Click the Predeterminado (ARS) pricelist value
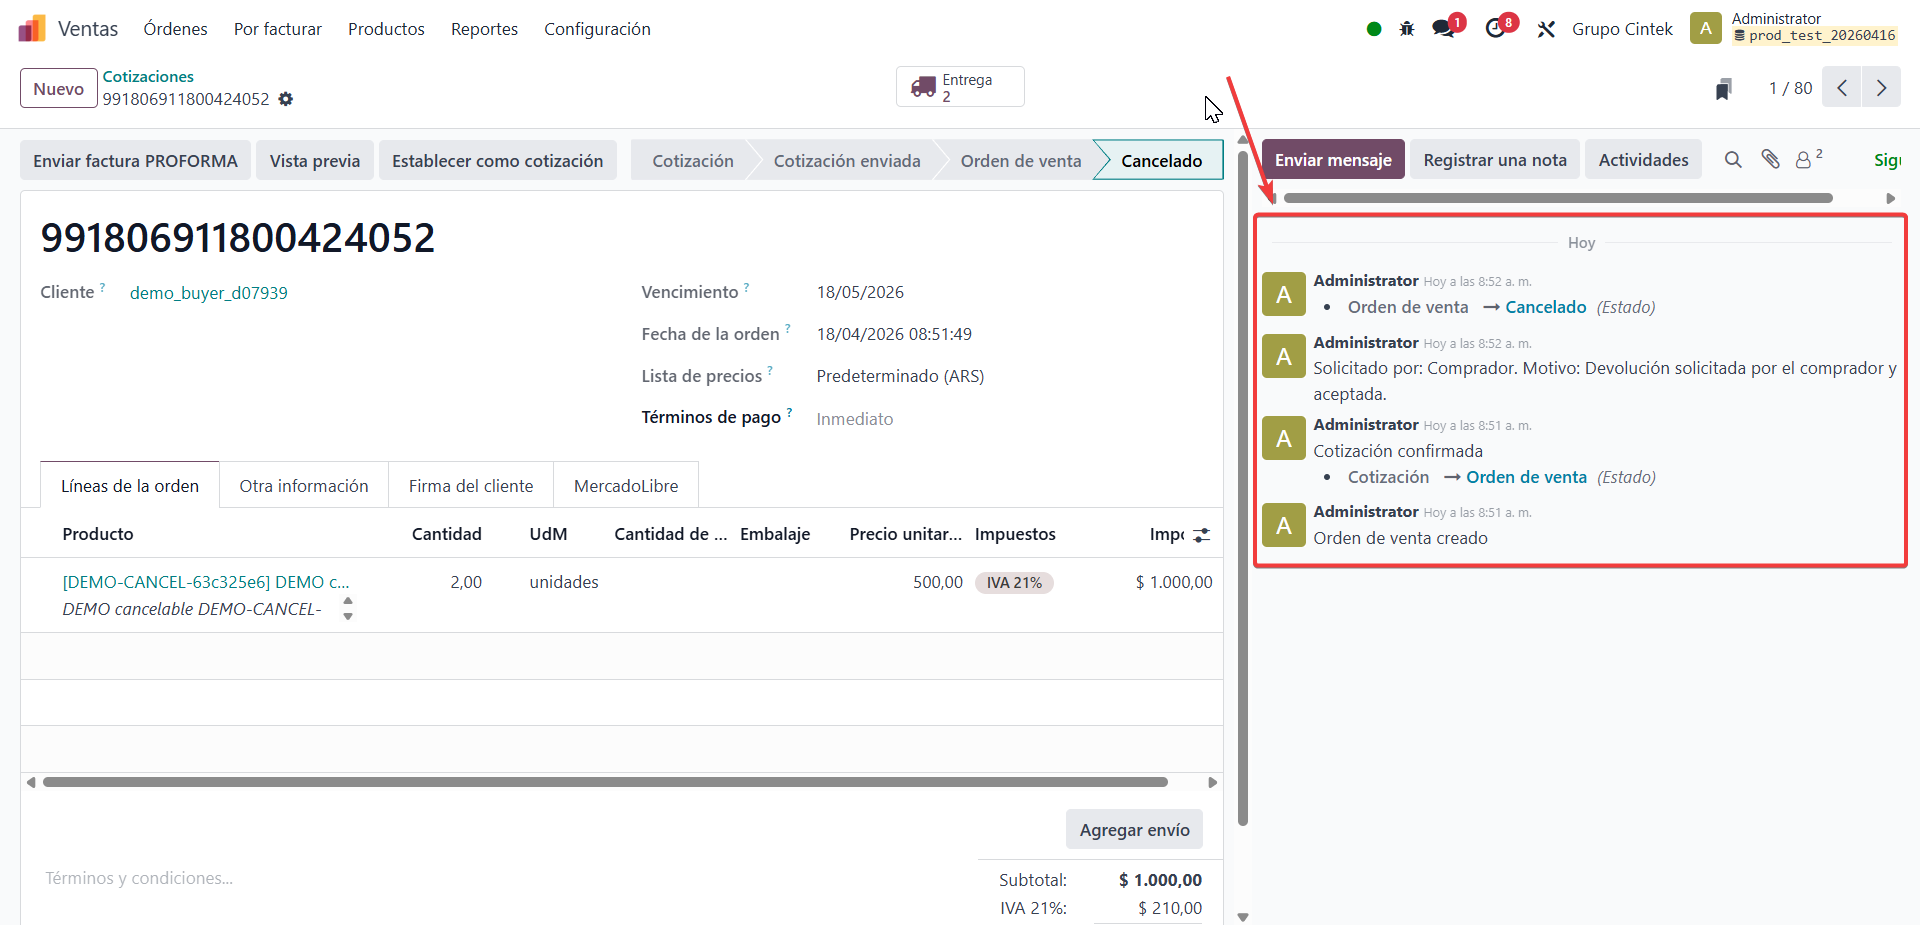The height and width of the screenshot is (925, 1920). (x=900, y=376)
